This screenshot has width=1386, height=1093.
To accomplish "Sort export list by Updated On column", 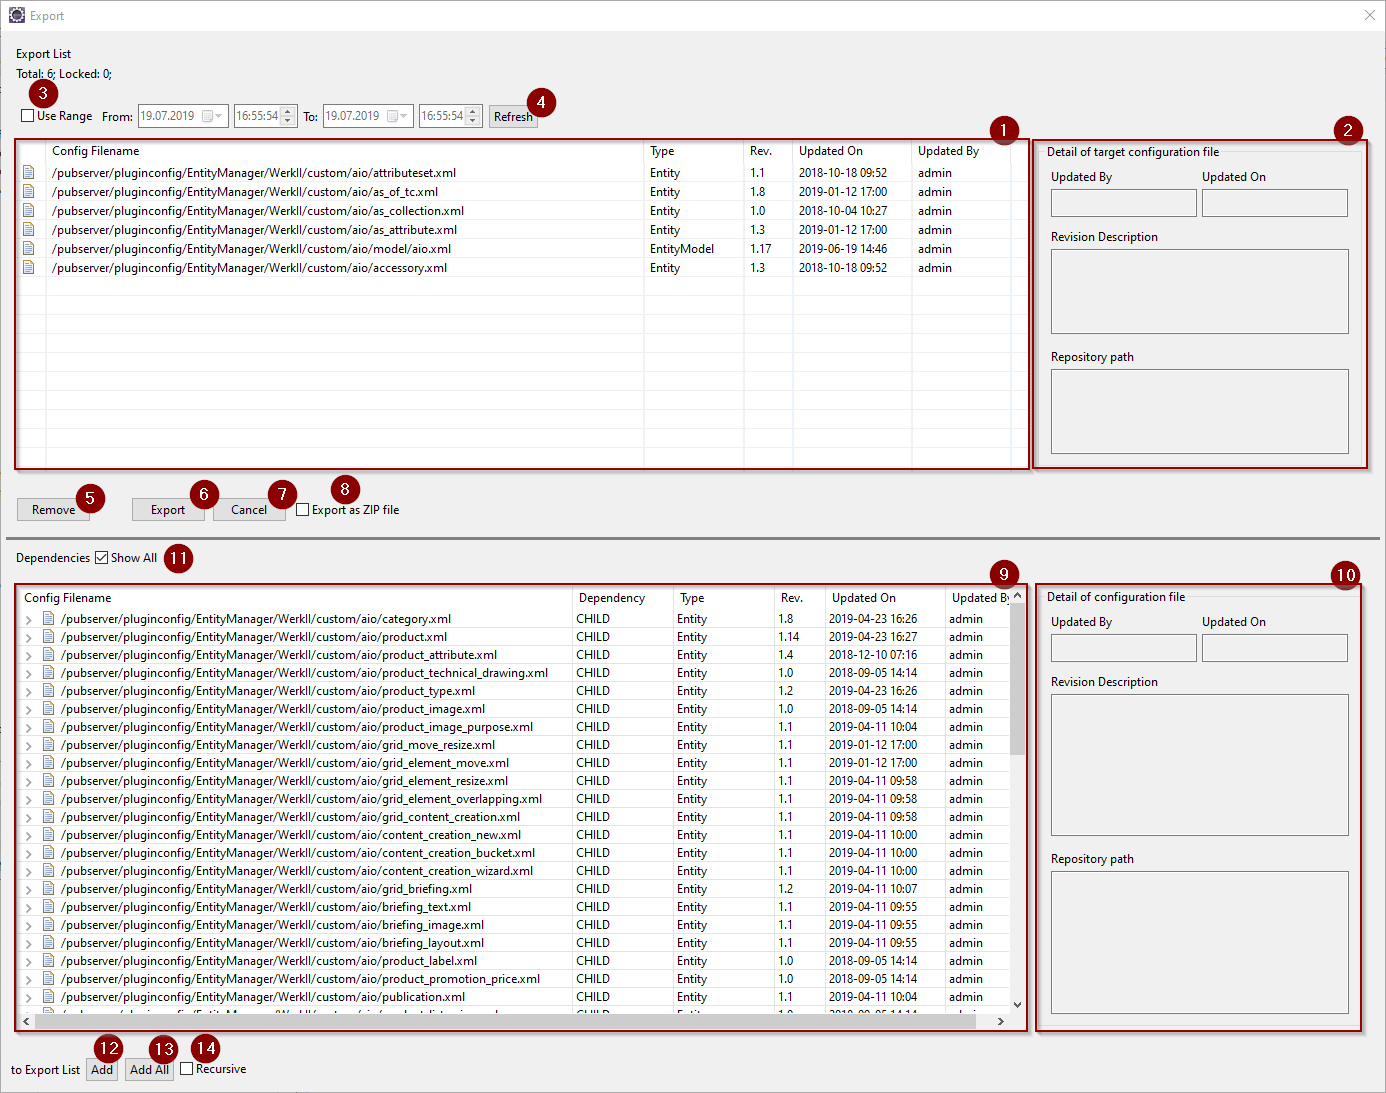I will (x=830, y=151).
